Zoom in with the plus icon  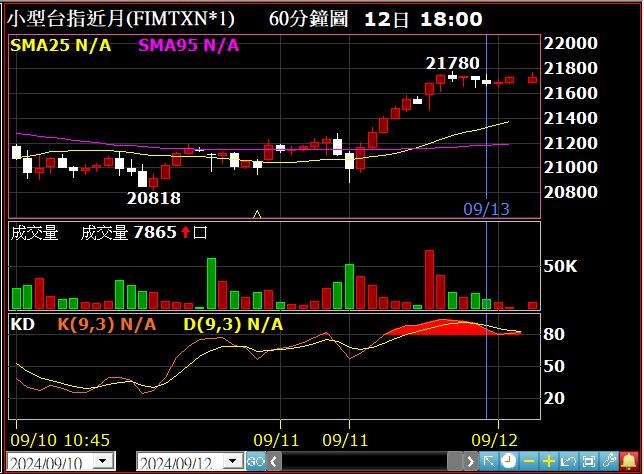(549, 461)
